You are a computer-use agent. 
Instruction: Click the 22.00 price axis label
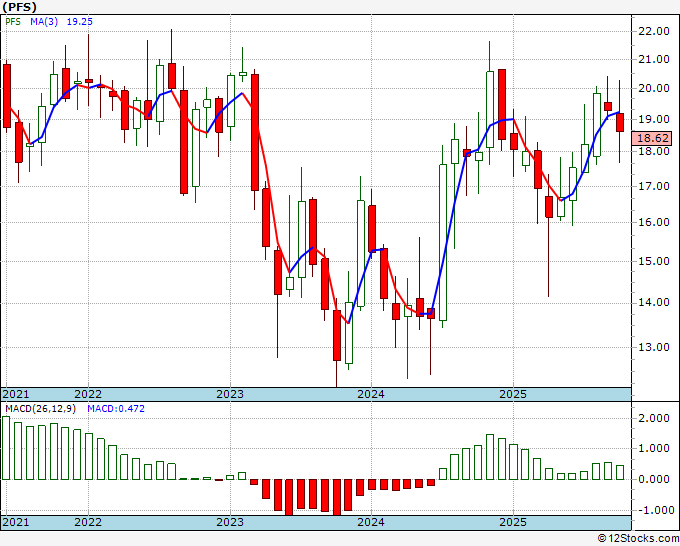coord(654,31)
